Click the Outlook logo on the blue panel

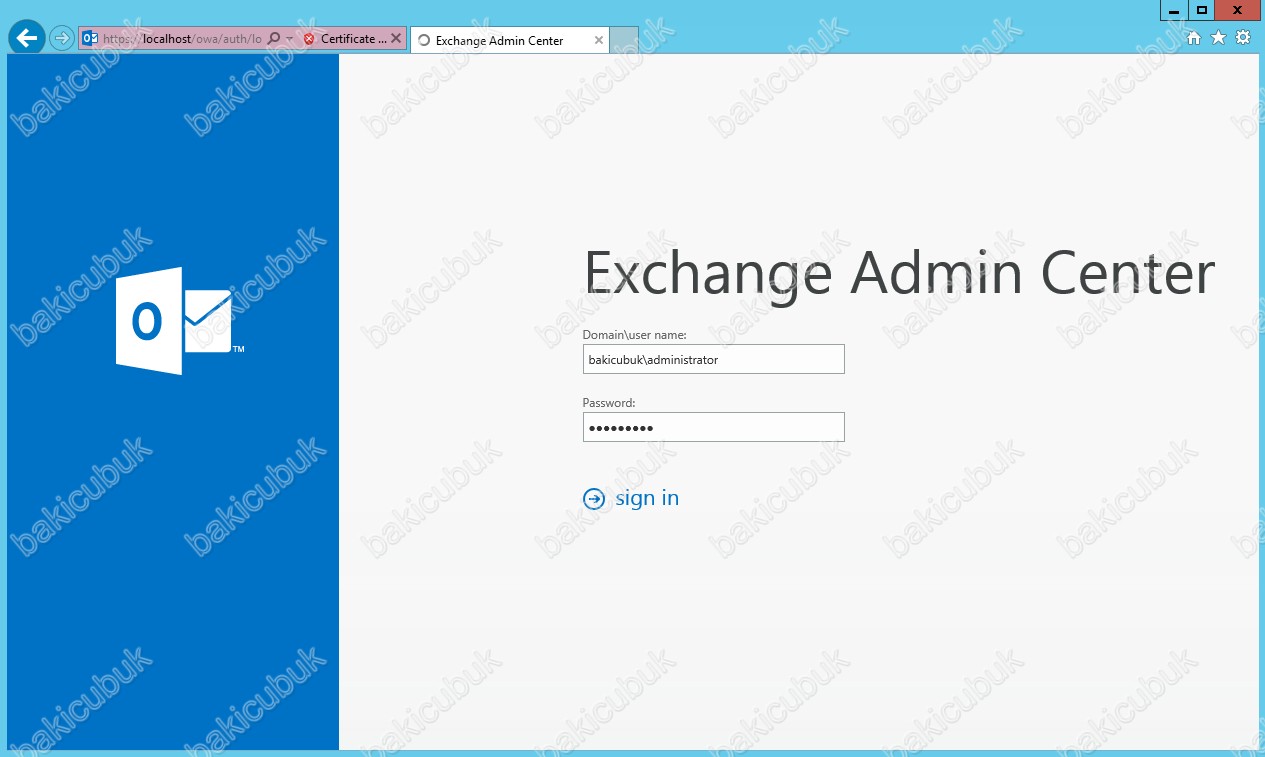coord(180,321)
